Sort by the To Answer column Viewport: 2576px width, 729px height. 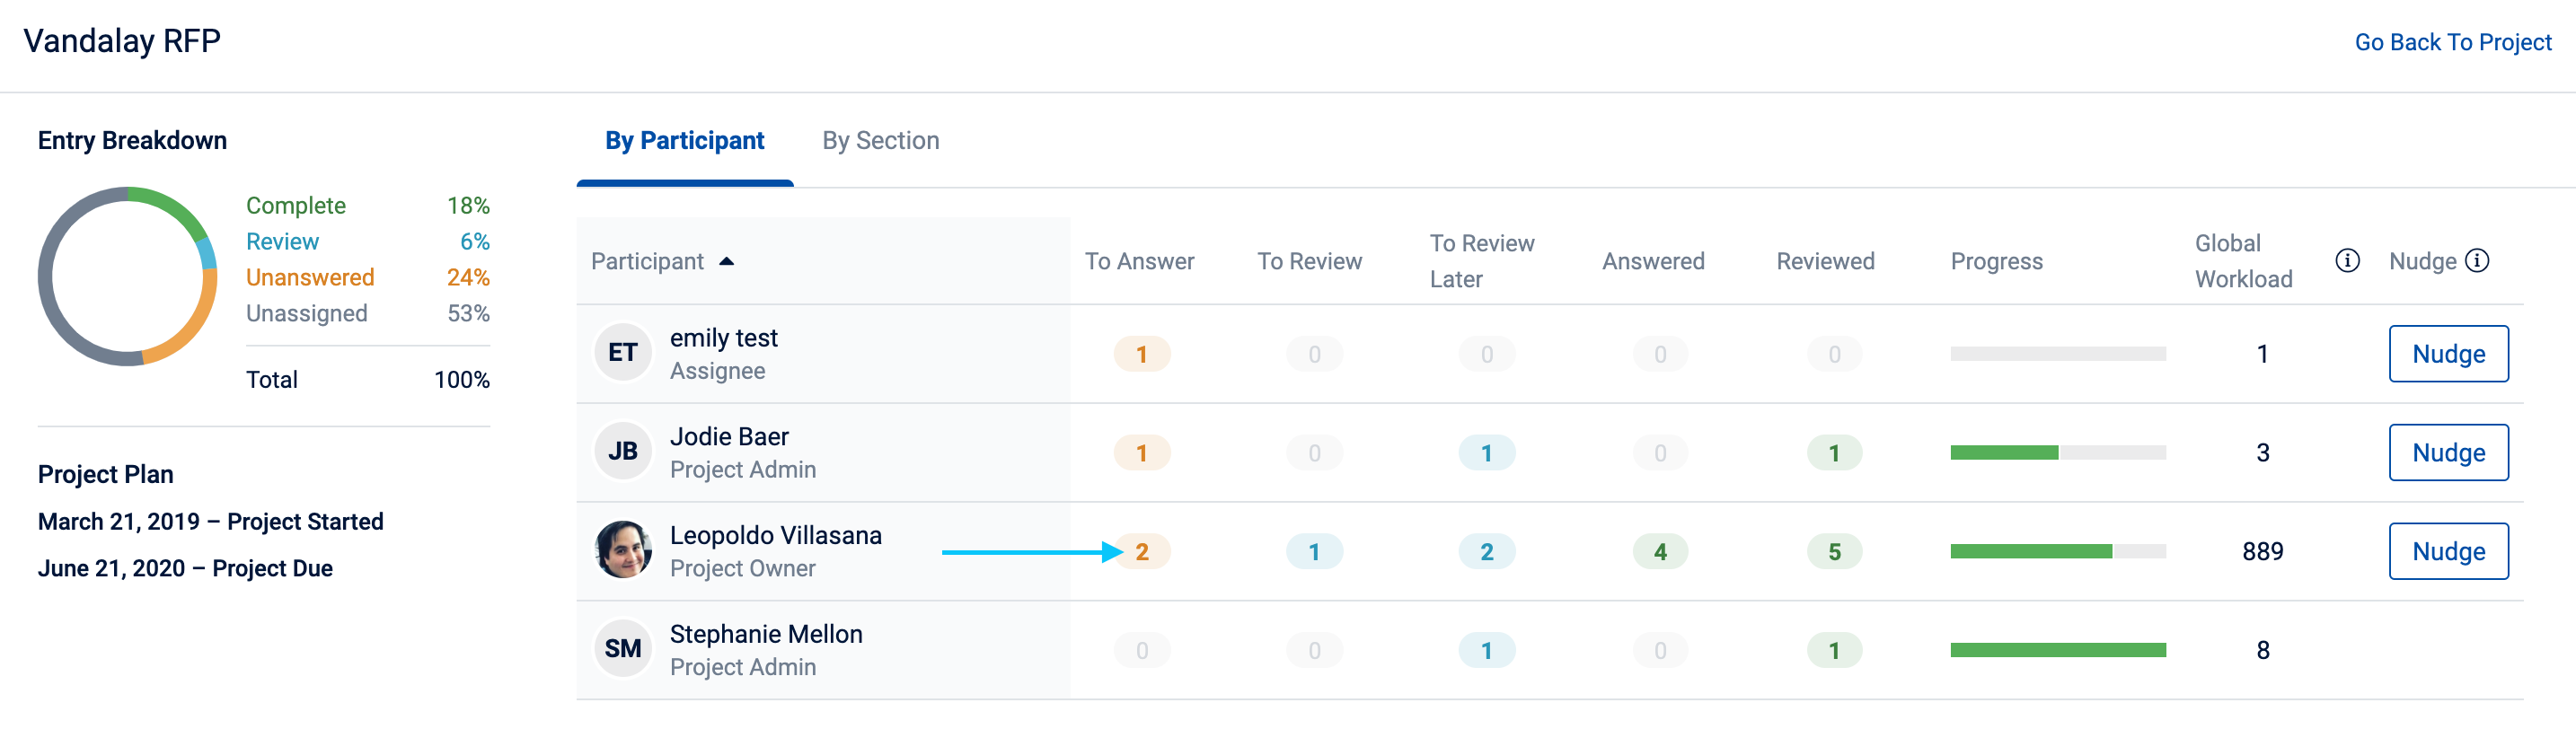point(1139,261)
